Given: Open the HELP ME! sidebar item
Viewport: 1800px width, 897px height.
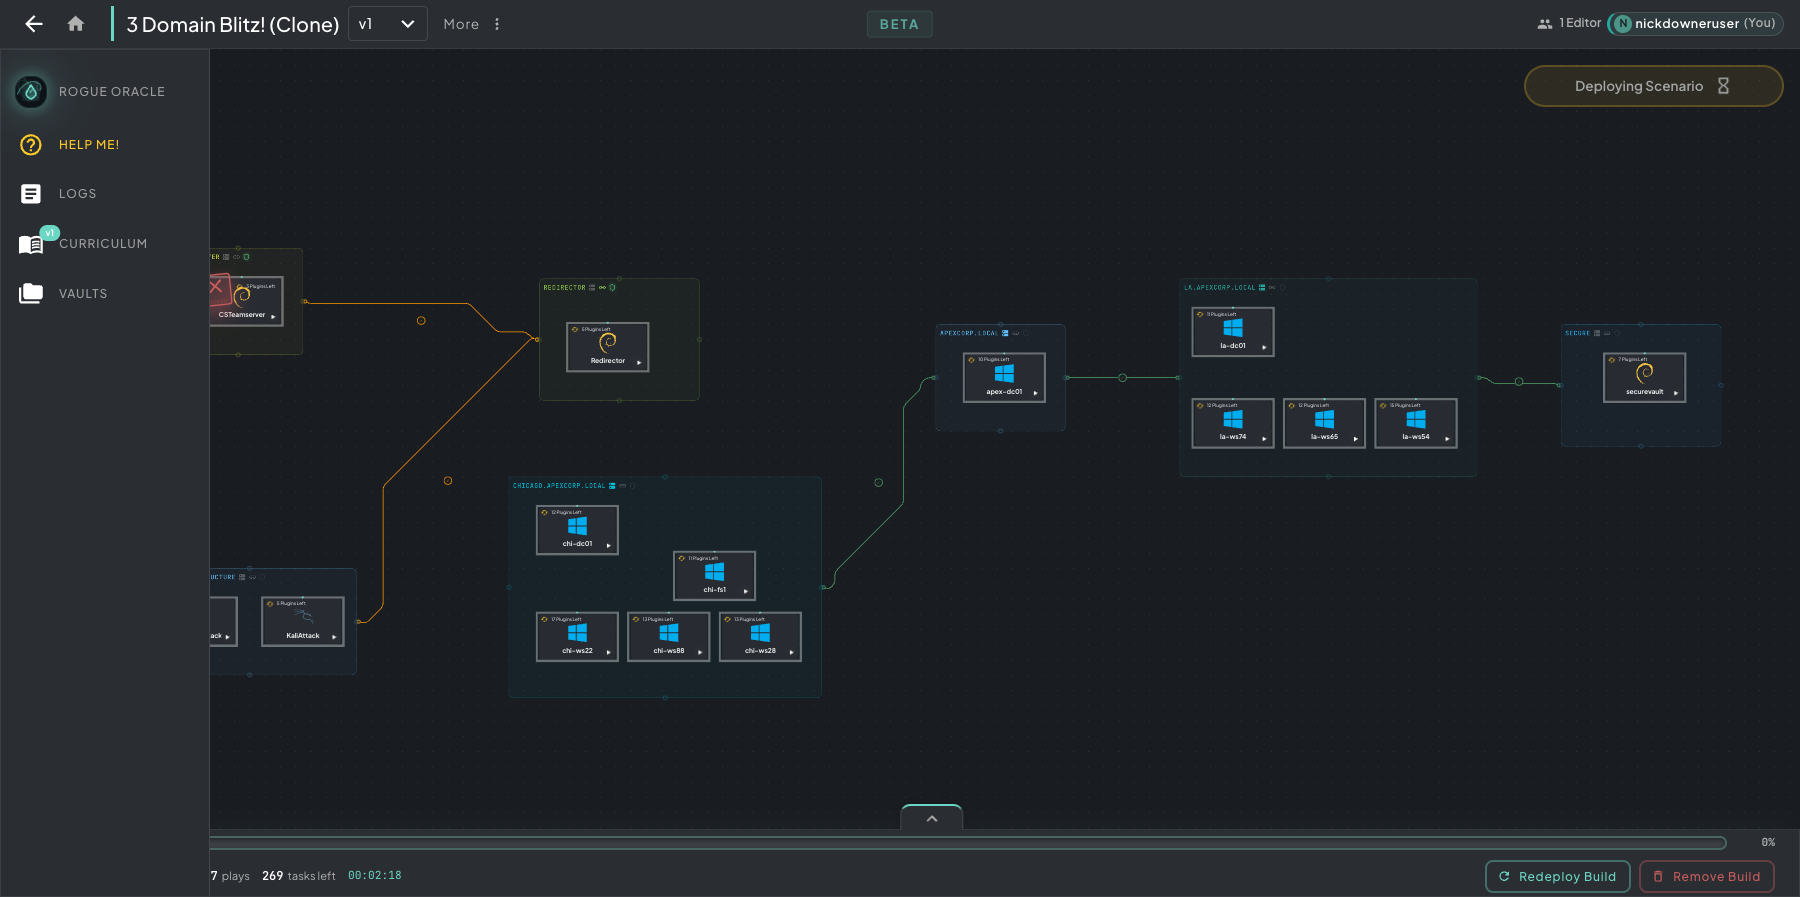Looking at the screenshot, I should [89, 145].
